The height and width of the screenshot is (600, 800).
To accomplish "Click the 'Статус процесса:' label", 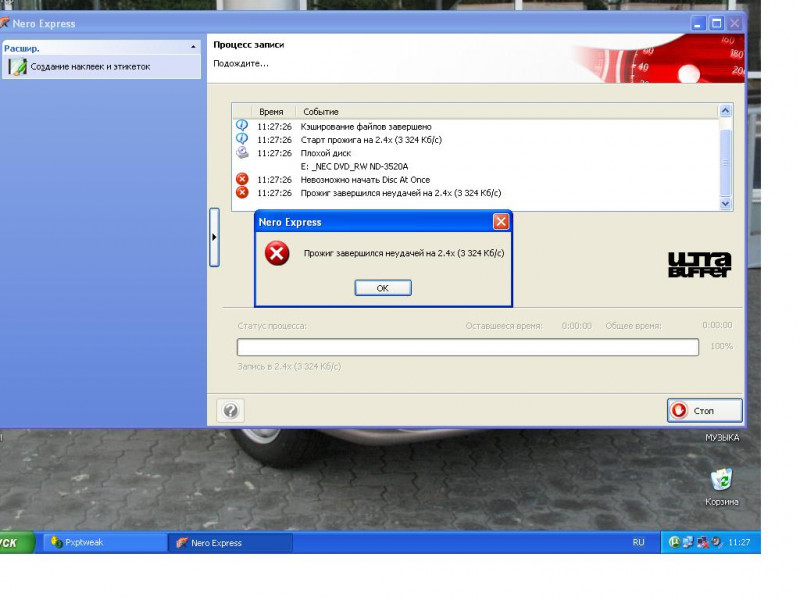I will [x=272, y=326].
